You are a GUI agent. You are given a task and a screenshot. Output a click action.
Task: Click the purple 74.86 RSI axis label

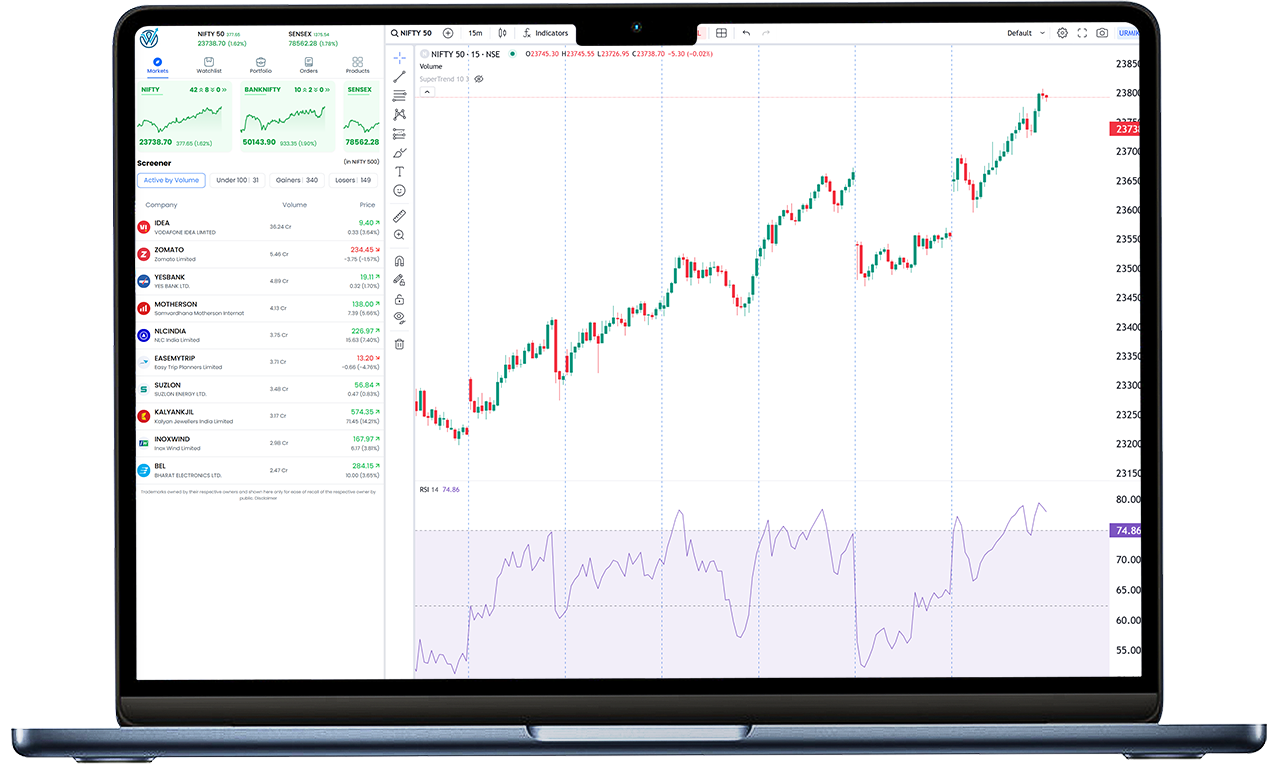coord(1125,531)
